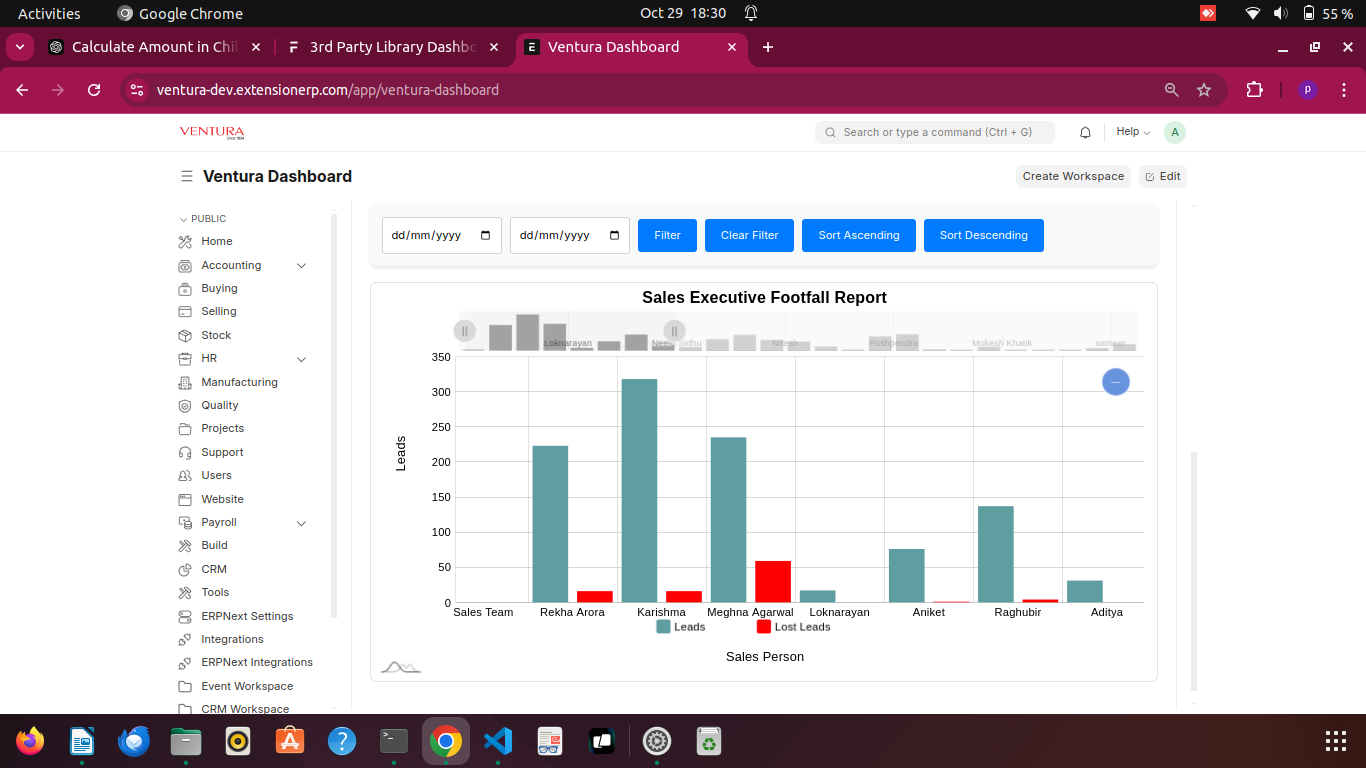This screenshot has height=768, width=1366.
Task: Click the Edit workspace button
Action: (x=1163, y=176)
